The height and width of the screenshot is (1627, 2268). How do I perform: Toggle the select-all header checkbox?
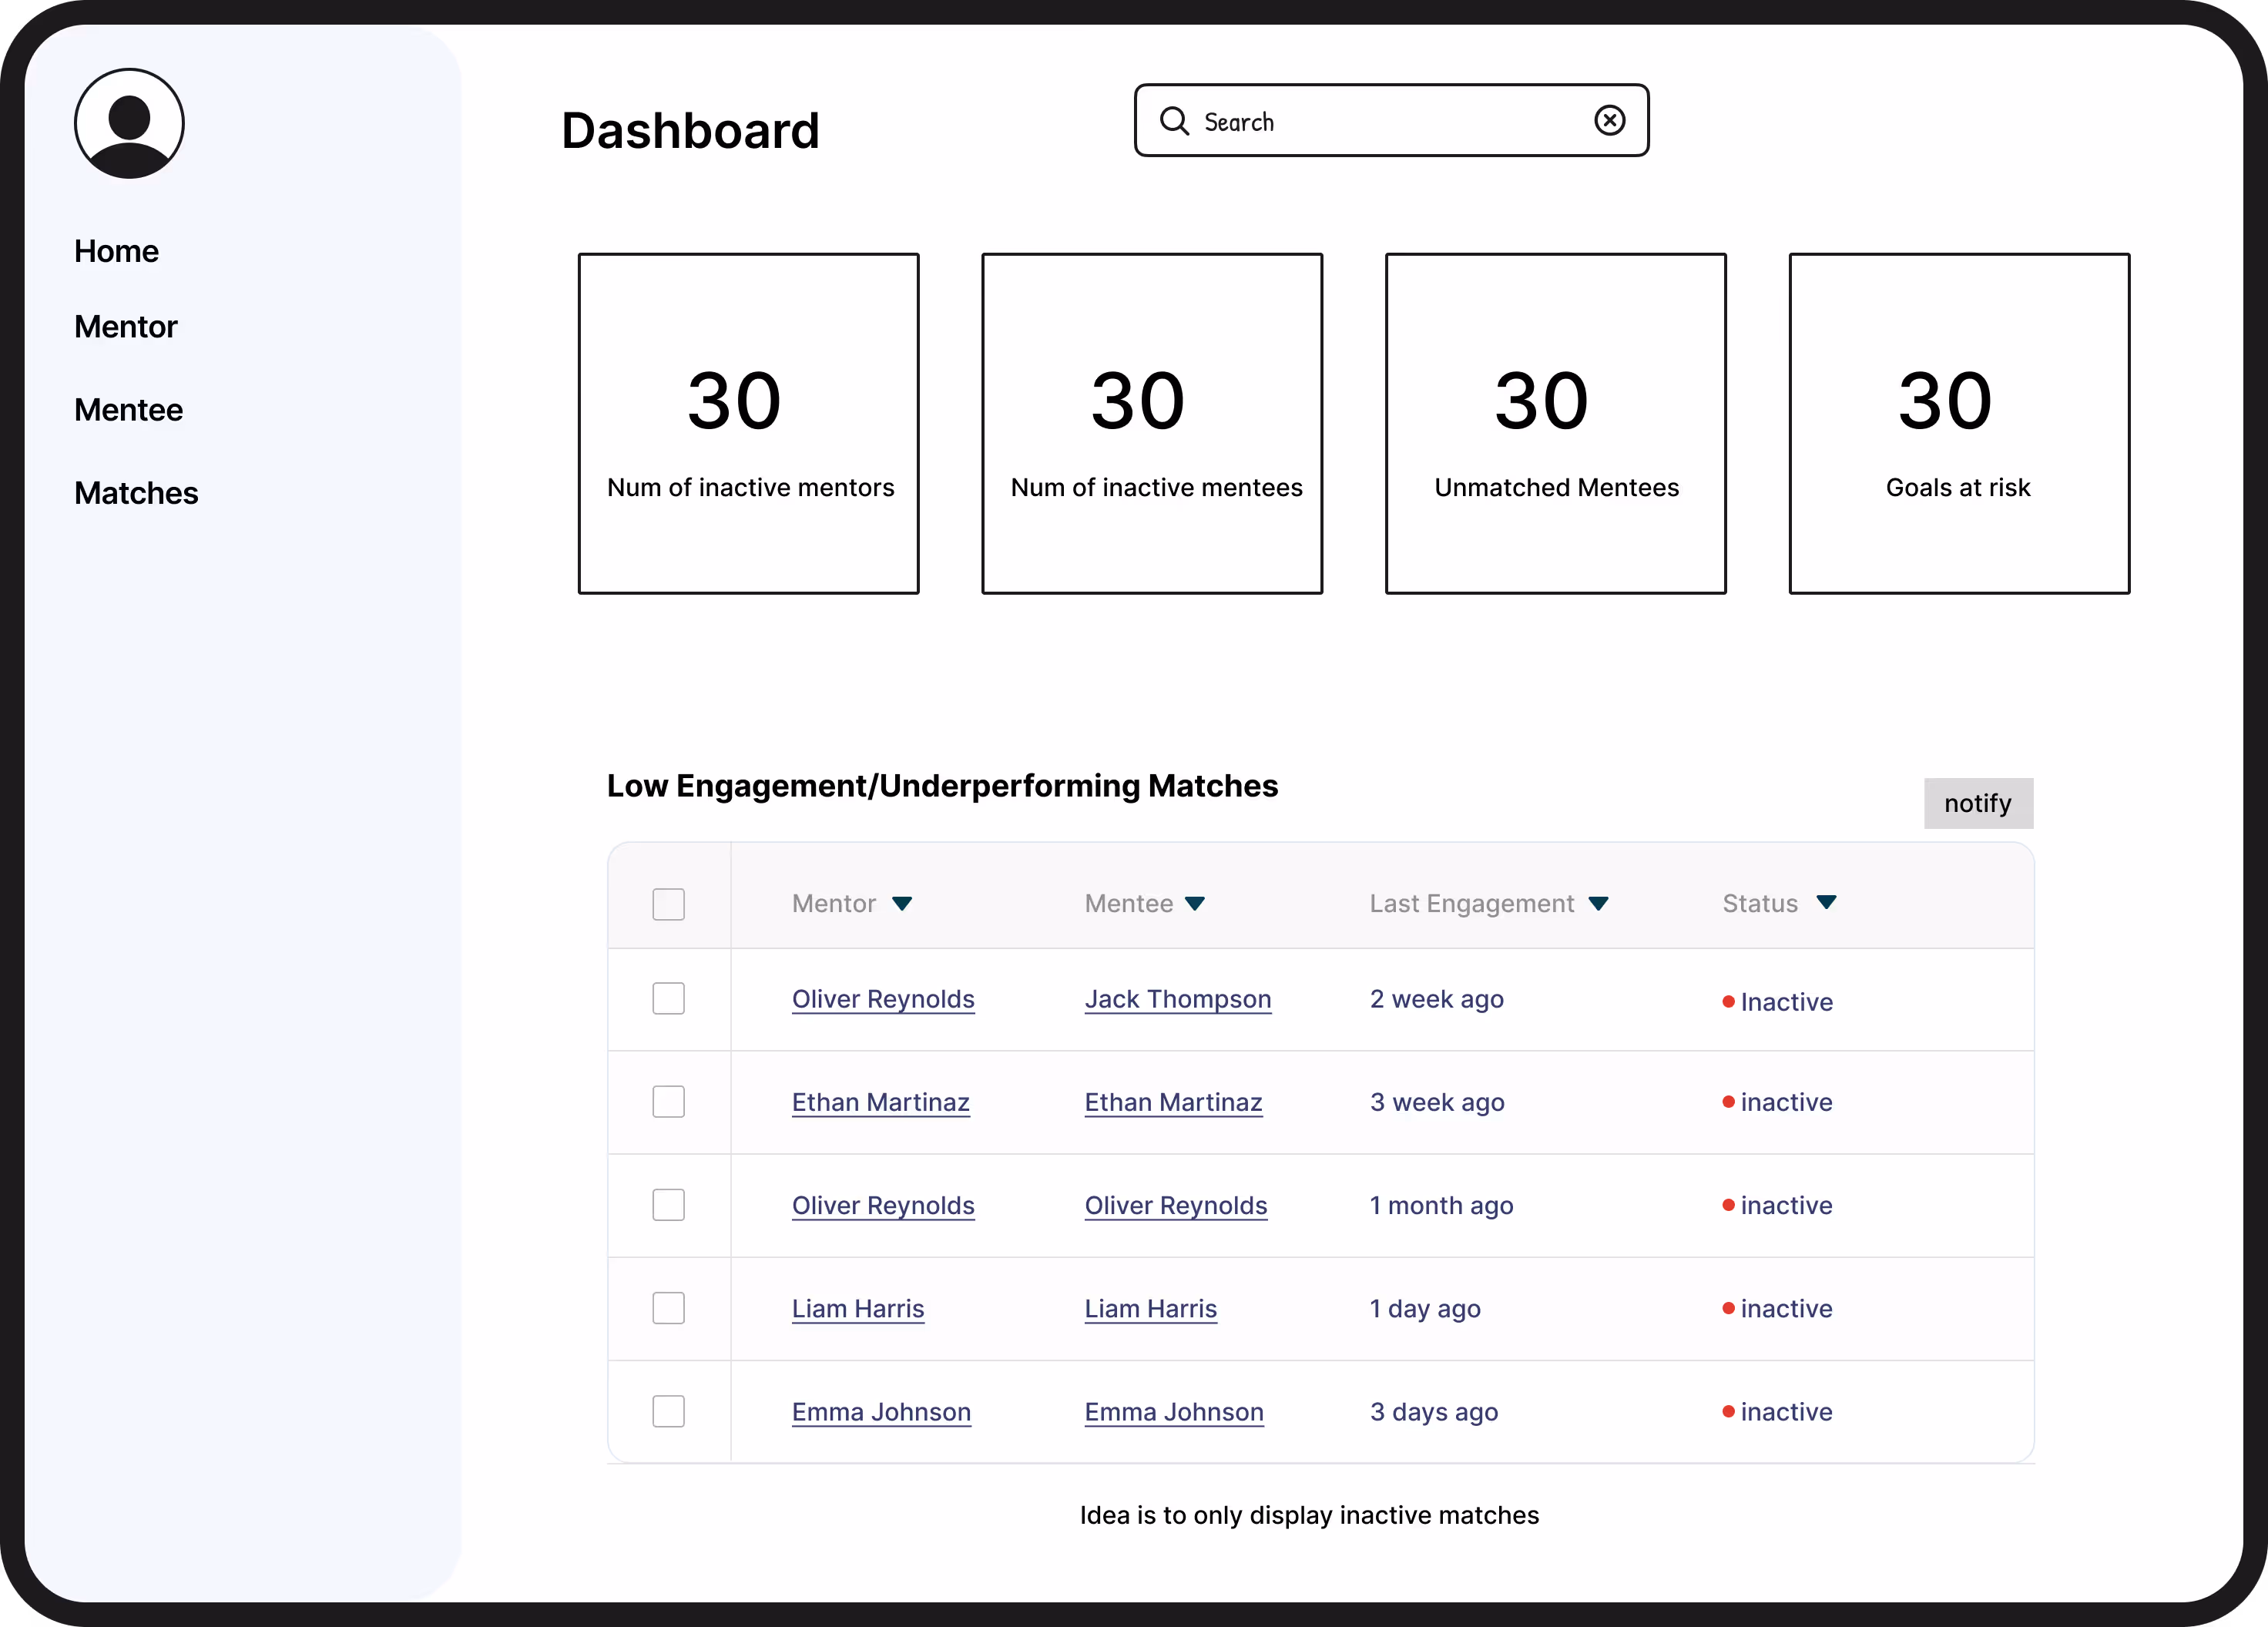click(668, 904)
